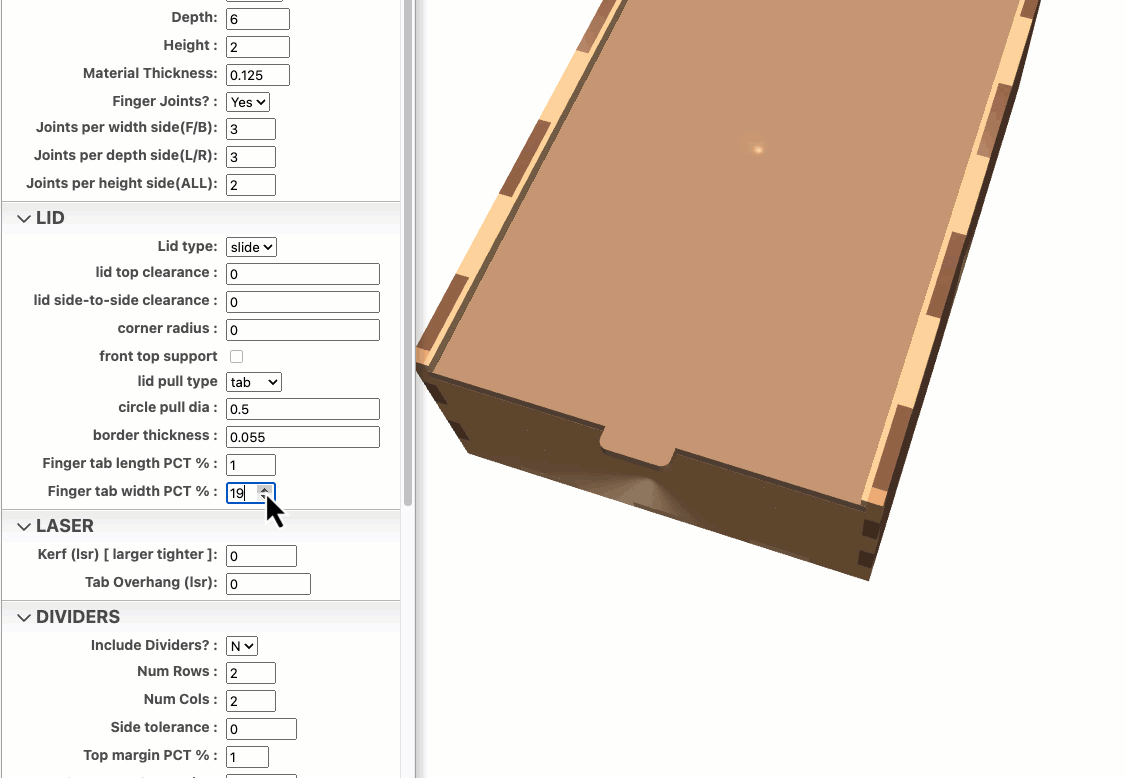Collapse the LID section
Image resolution: width=1126 pixels, height=778 pixels.
(x=24, y=218)
